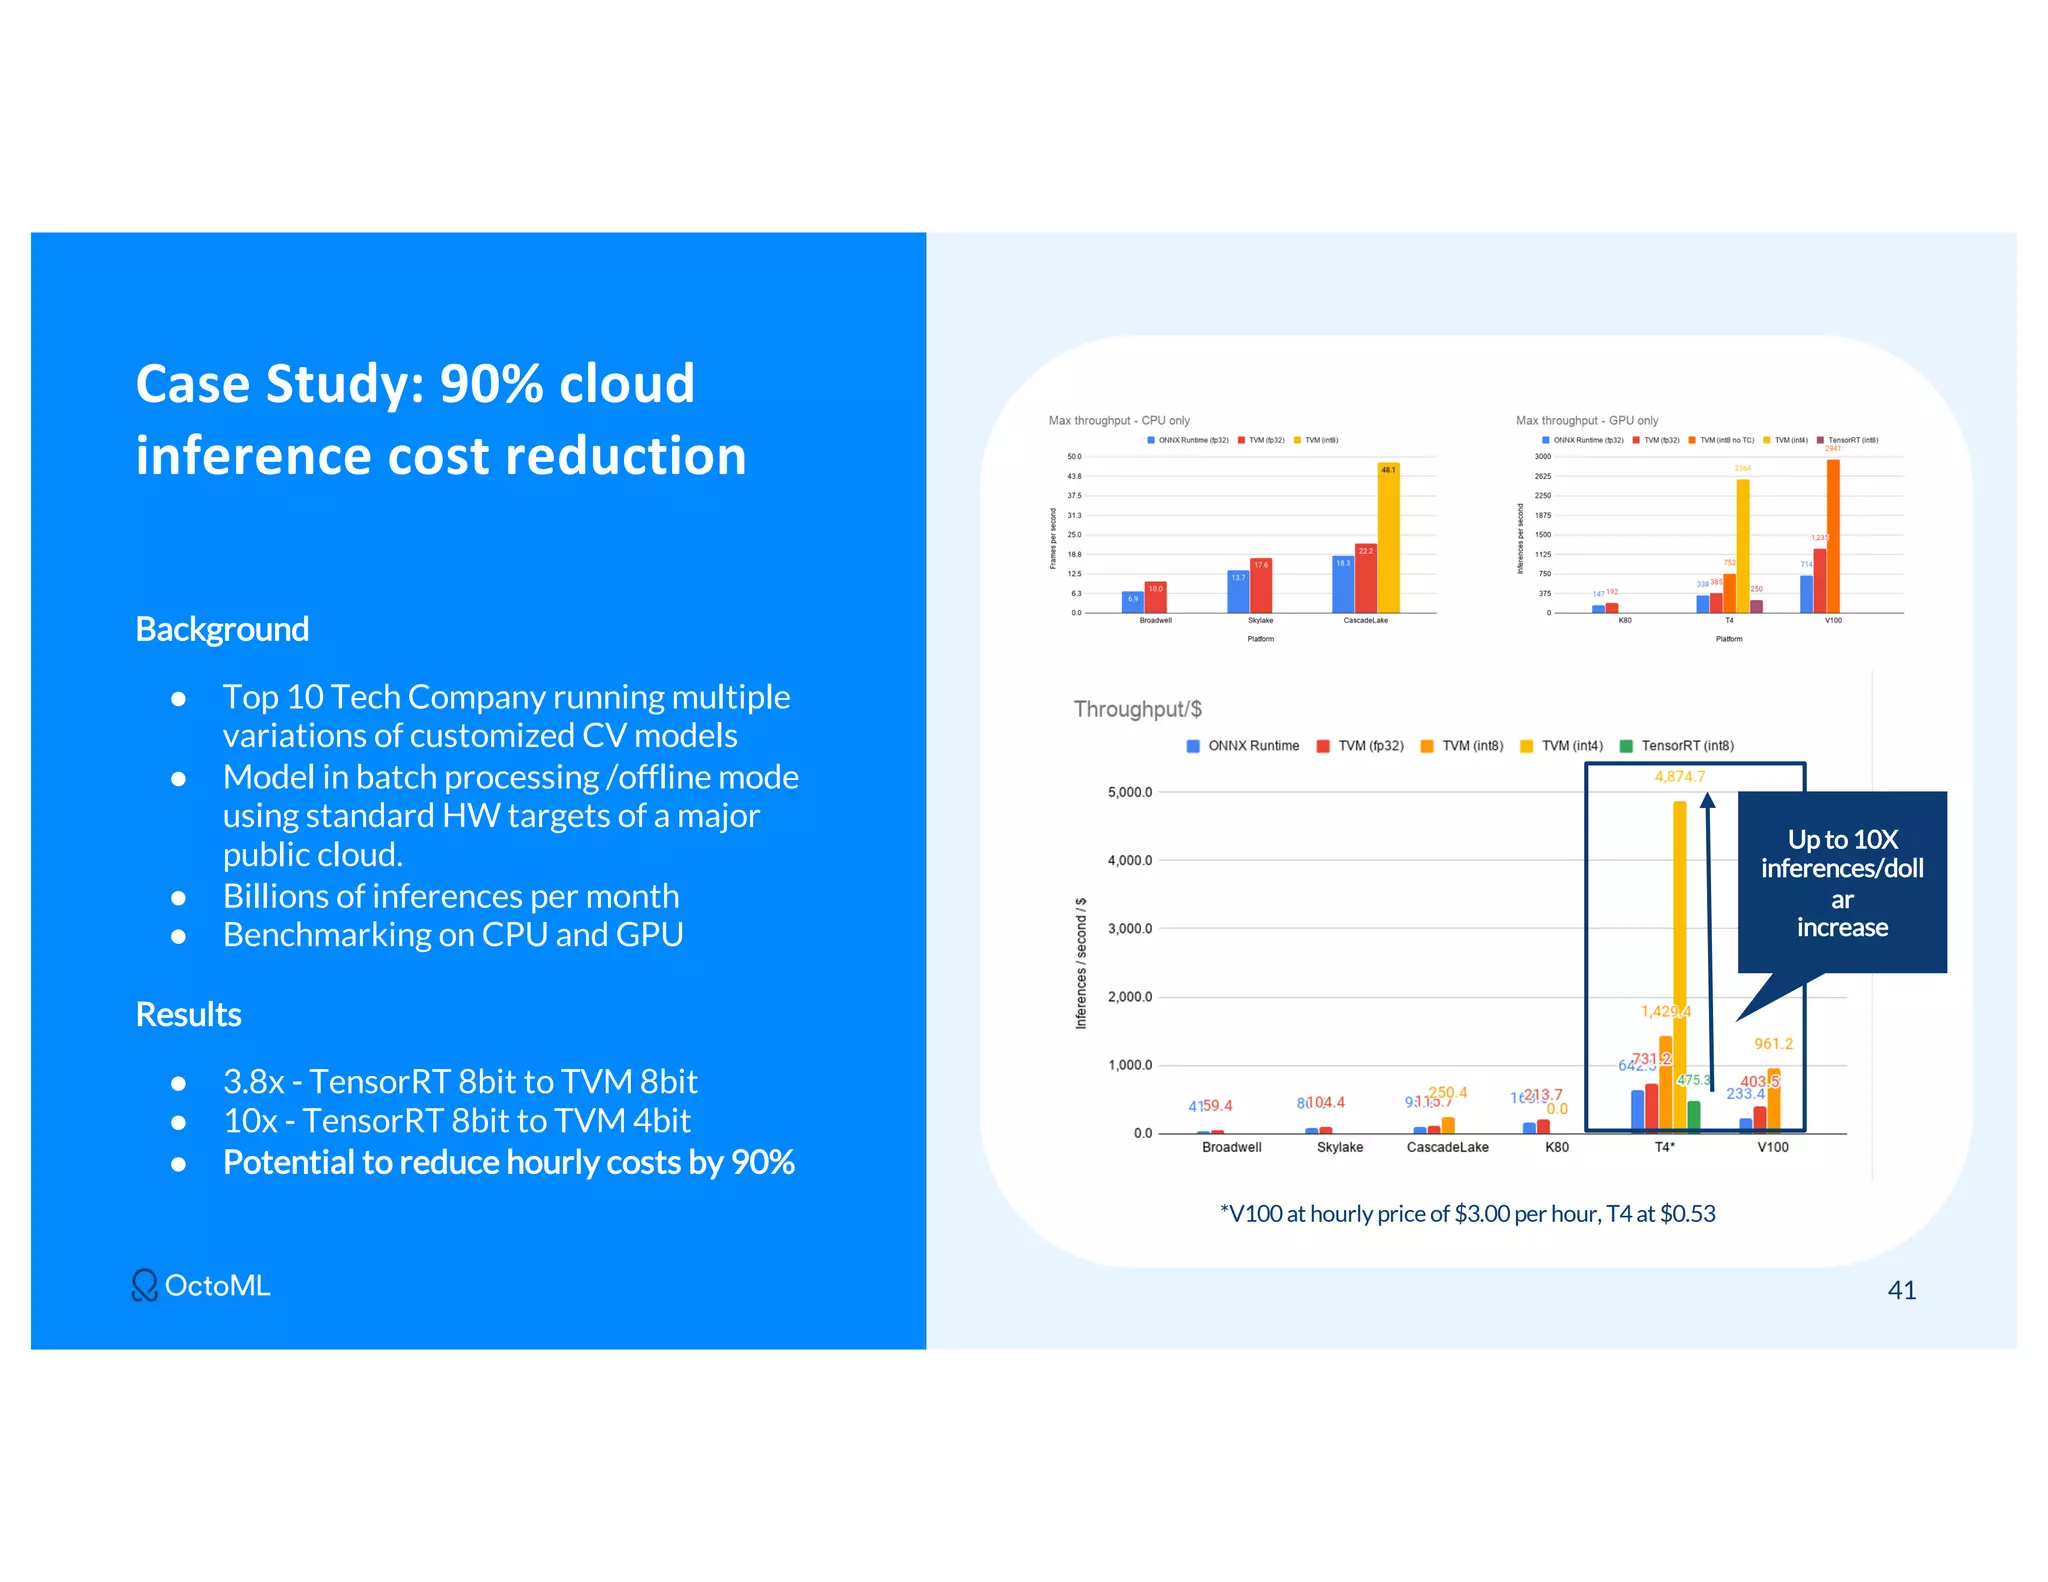2048x1582 pixels.
Task: Click the page number 41
Action: tap(1902, 1290)
